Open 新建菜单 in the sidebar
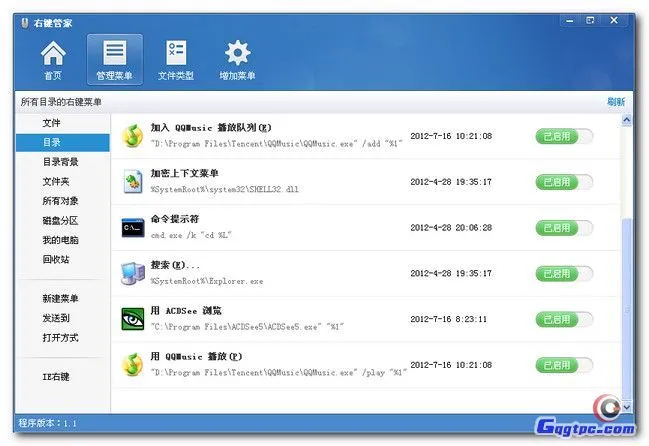The height and width of the screenshot is (446, 649). pyautogui.click(x=60, y=298)
